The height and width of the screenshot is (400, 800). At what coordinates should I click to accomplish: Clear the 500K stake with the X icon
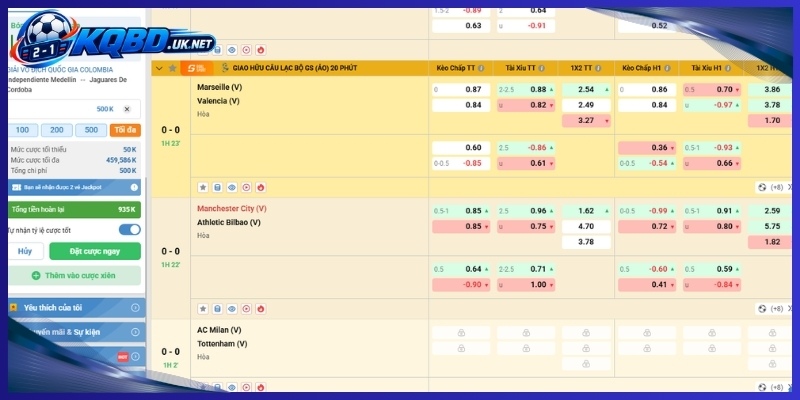[127, 109]
